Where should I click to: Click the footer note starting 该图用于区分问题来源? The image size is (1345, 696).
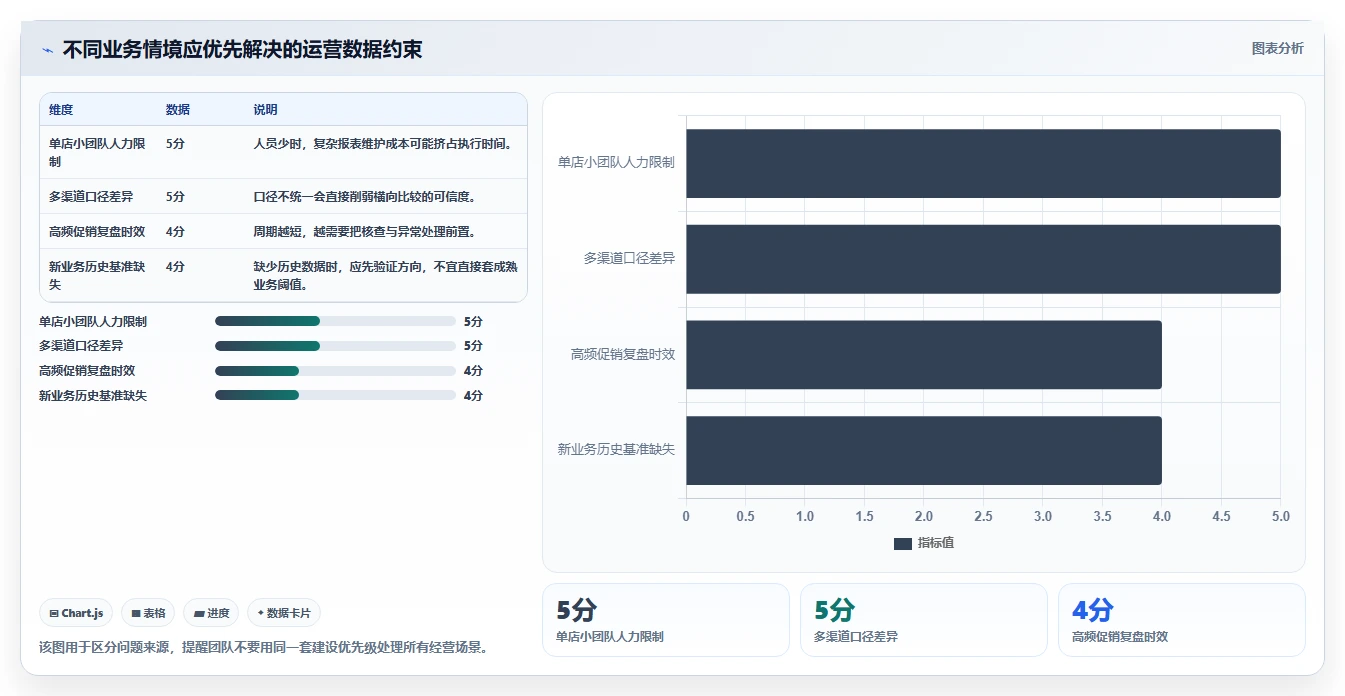265,647
